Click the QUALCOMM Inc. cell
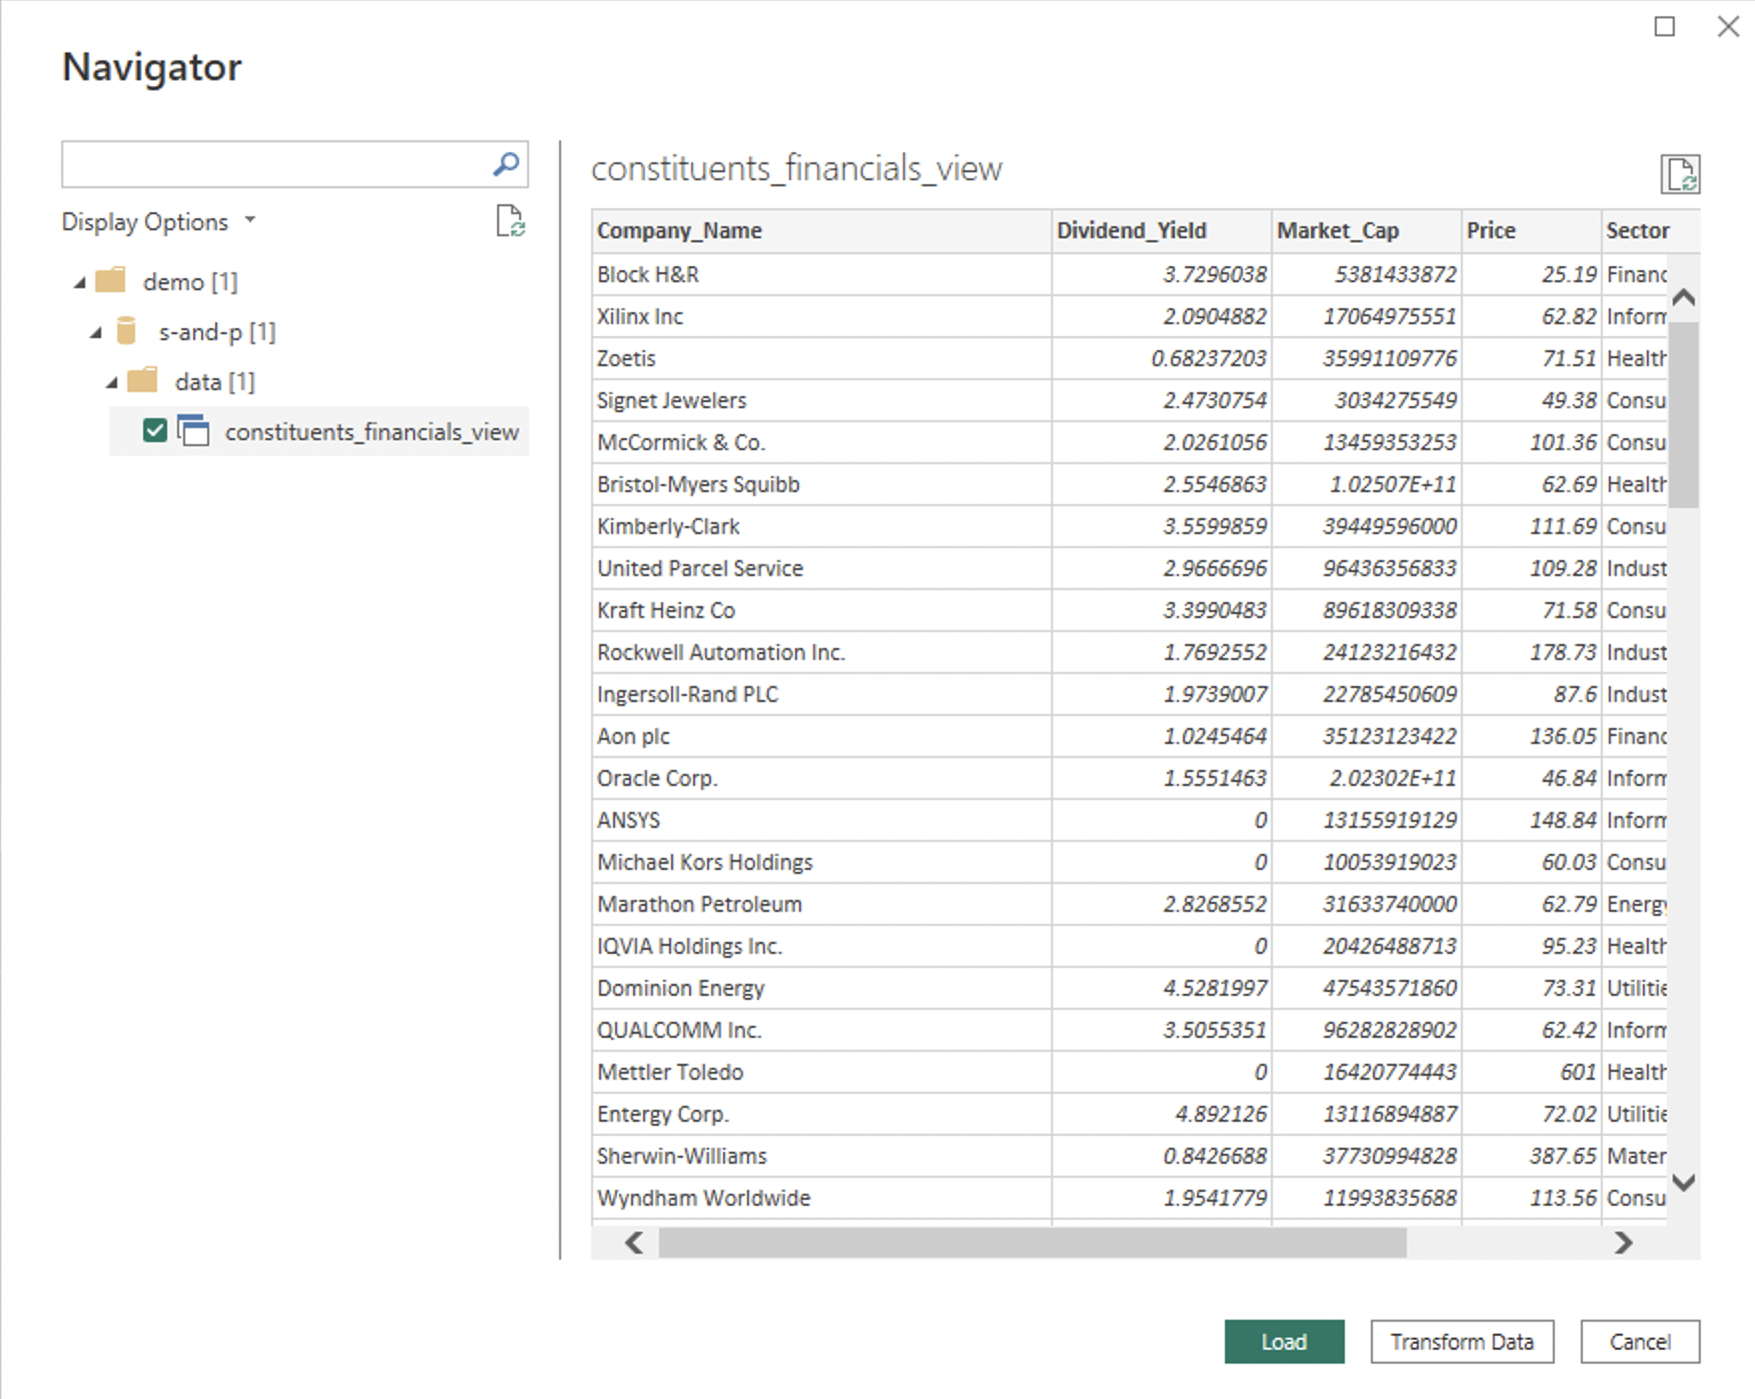 pos(821,1030)
